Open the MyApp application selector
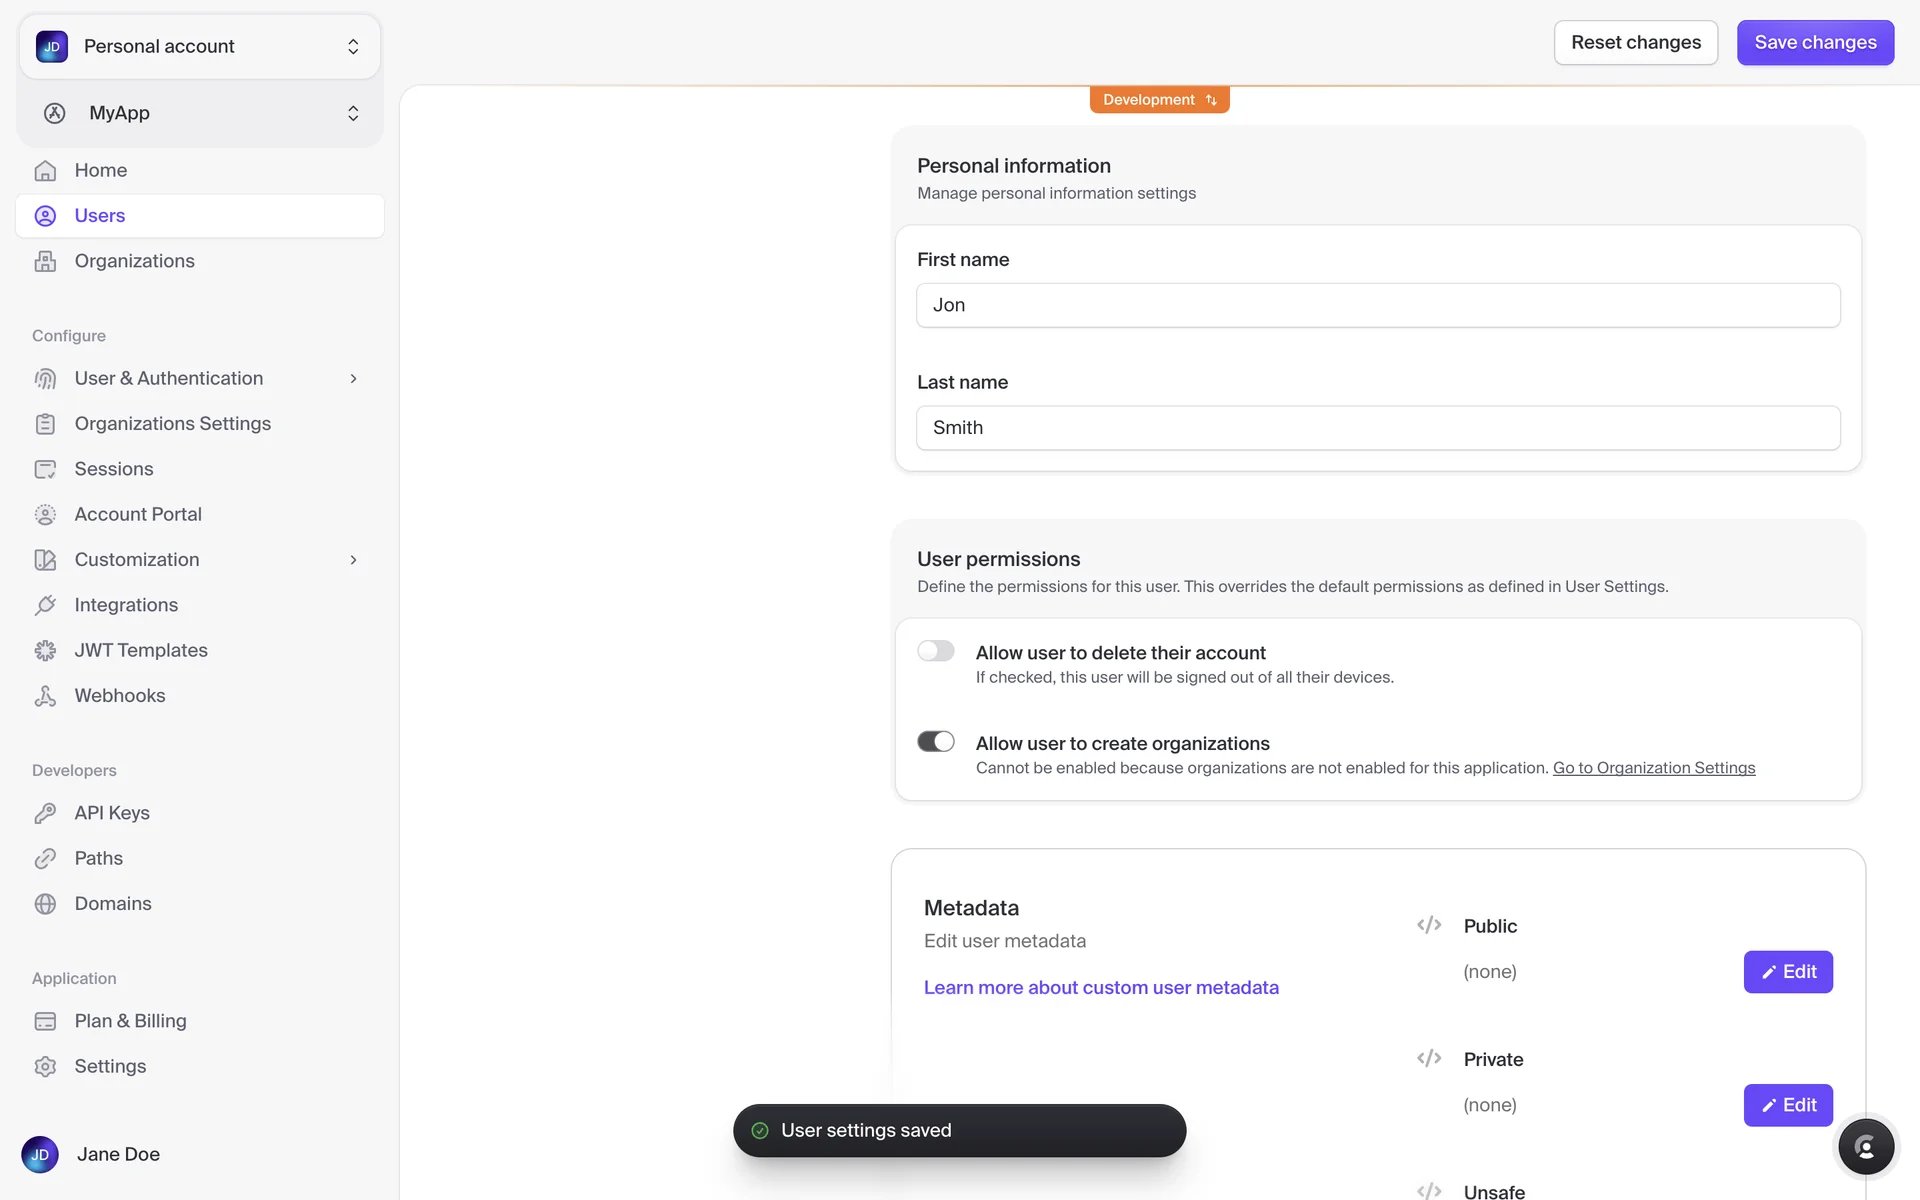This screenshot has width=1920, height=1200. [199, 113]
